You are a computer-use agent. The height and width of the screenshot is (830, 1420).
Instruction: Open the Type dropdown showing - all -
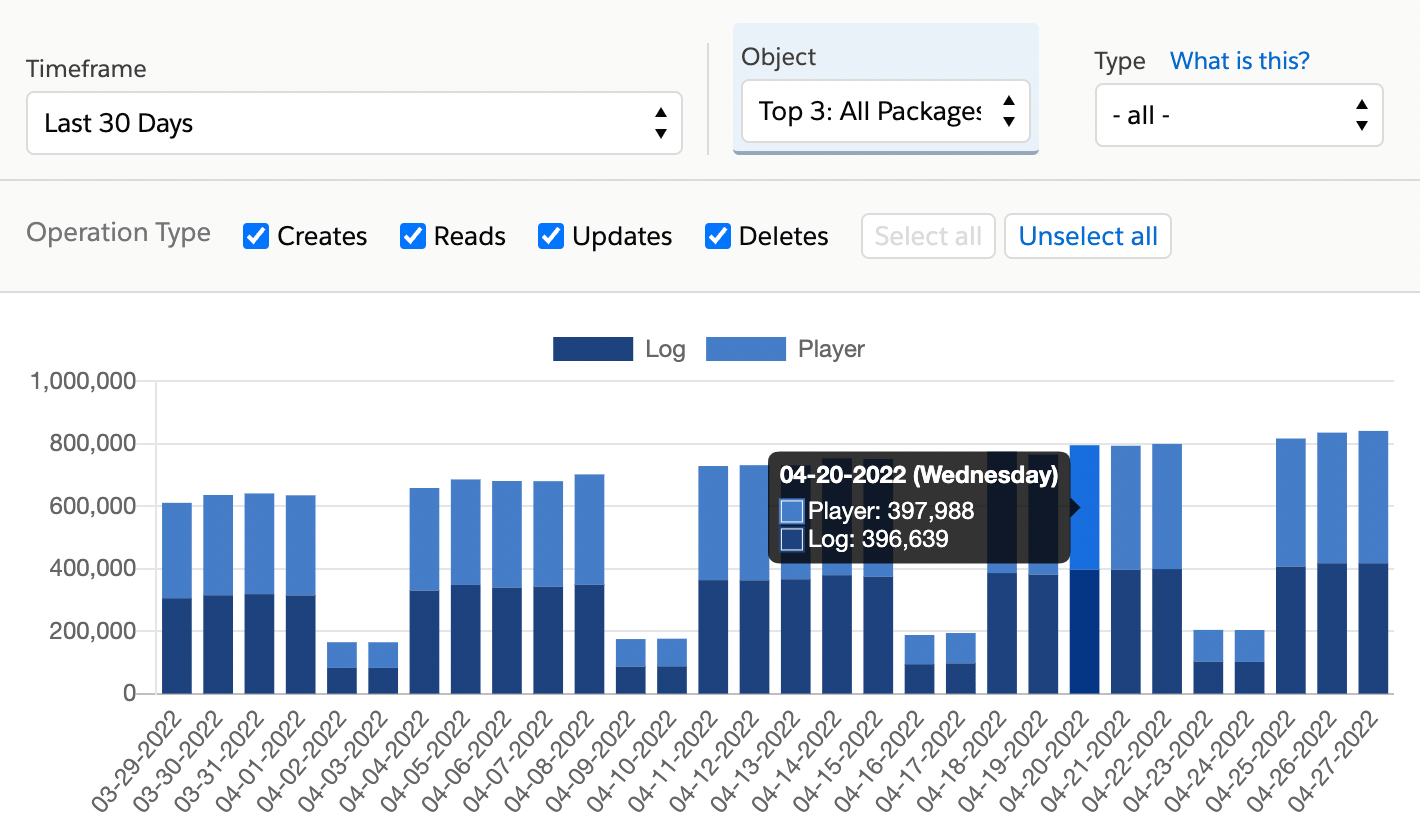pos(1239,115)
